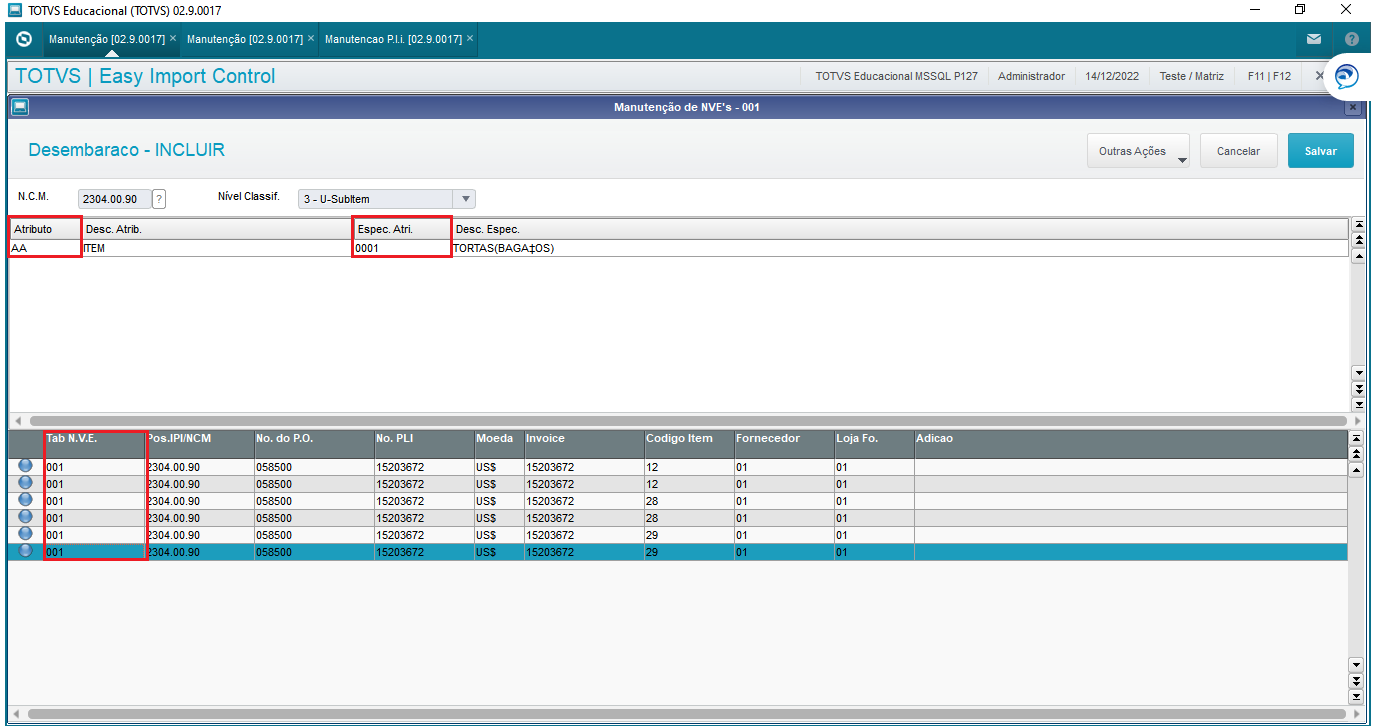1375x727 pixels.
Task: Click the No. do P.O. column header
Action: coord(314,445)
